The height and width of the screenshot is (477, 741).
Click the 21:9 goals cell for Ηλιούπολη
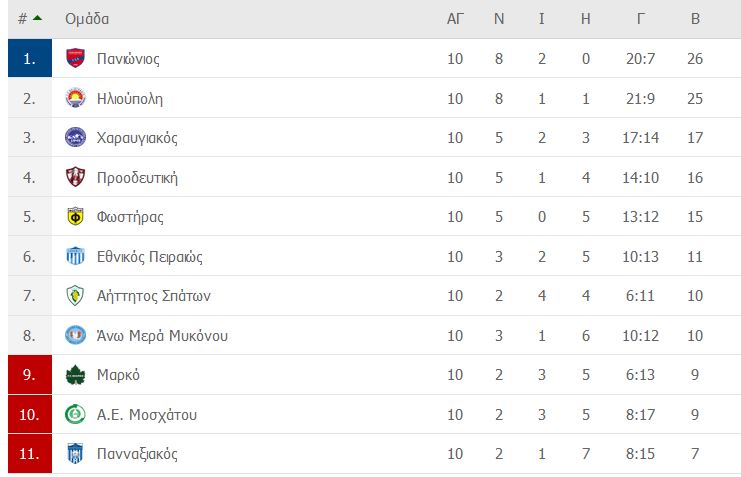click(x=640, y=98)
